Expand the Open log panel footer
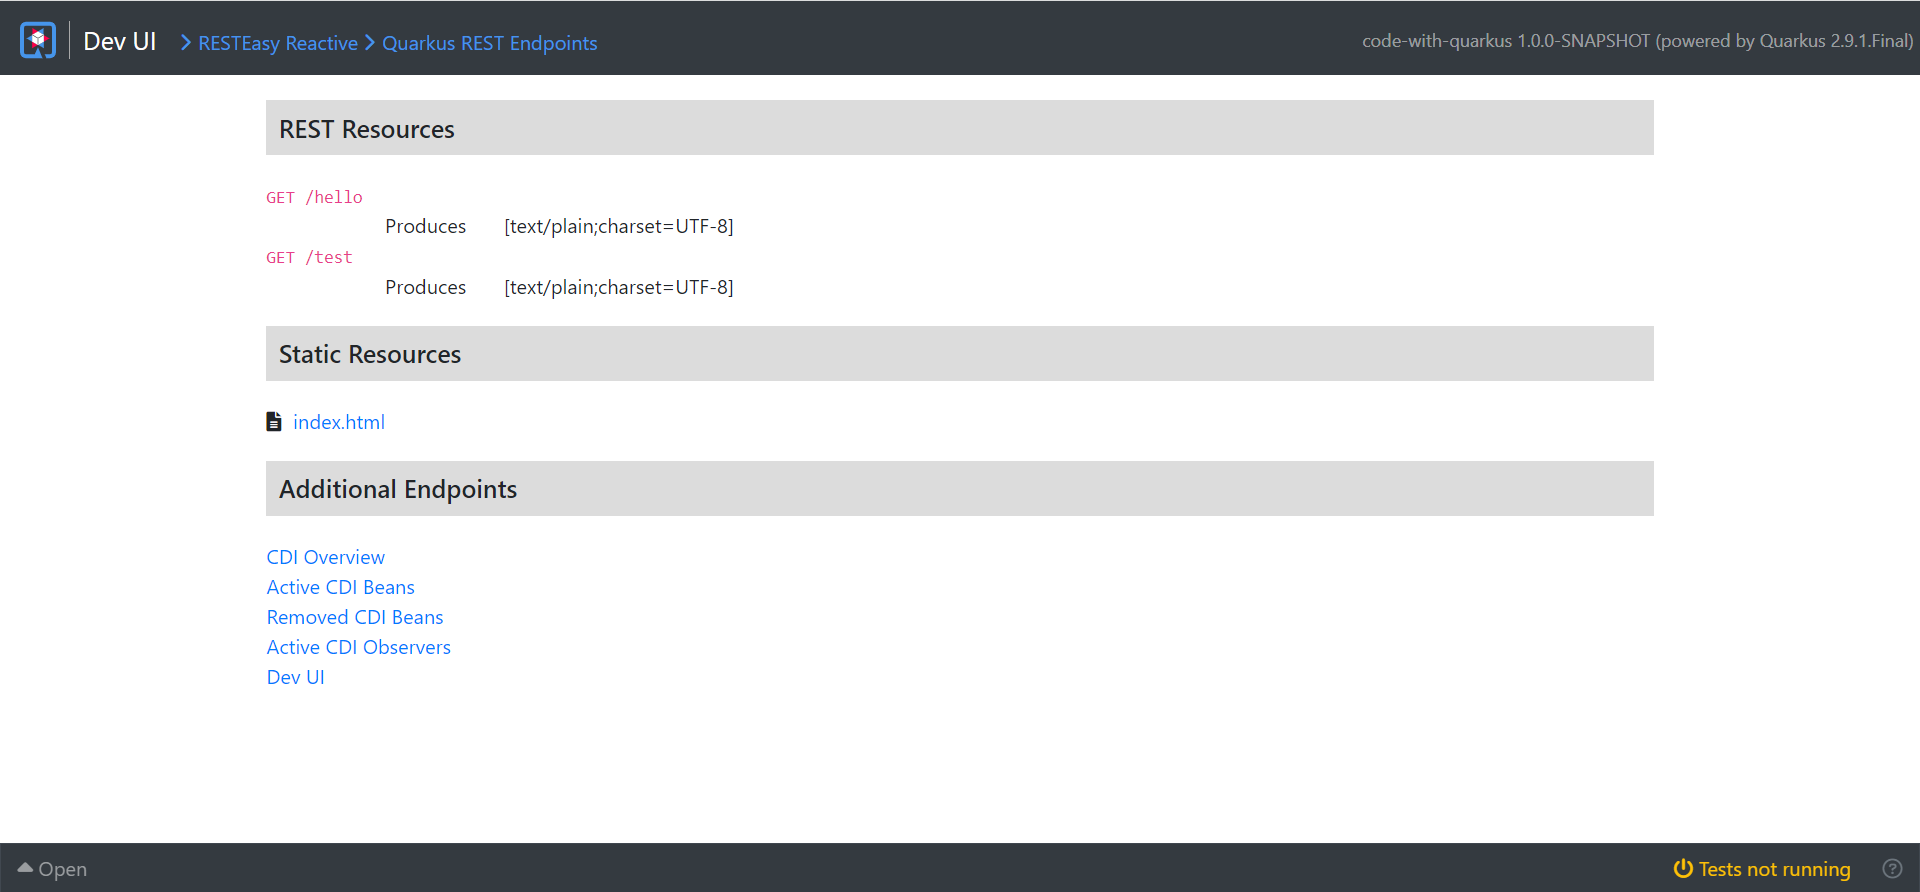This screenshot has width=1920, height=892. point(53,869)
